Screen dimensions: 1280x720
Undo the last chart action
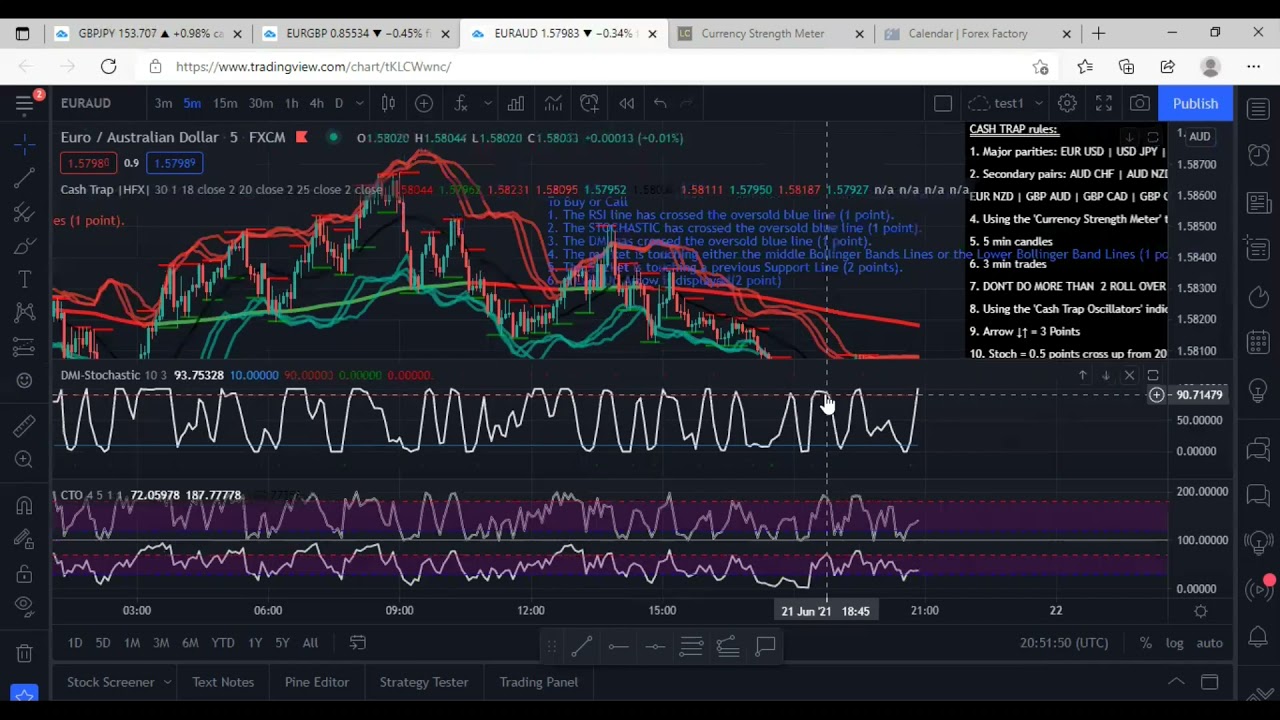[660, 103]
